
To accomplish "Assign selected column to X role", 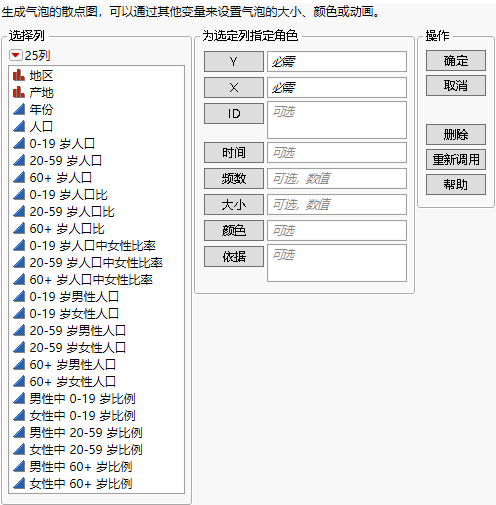I will 234,87.
